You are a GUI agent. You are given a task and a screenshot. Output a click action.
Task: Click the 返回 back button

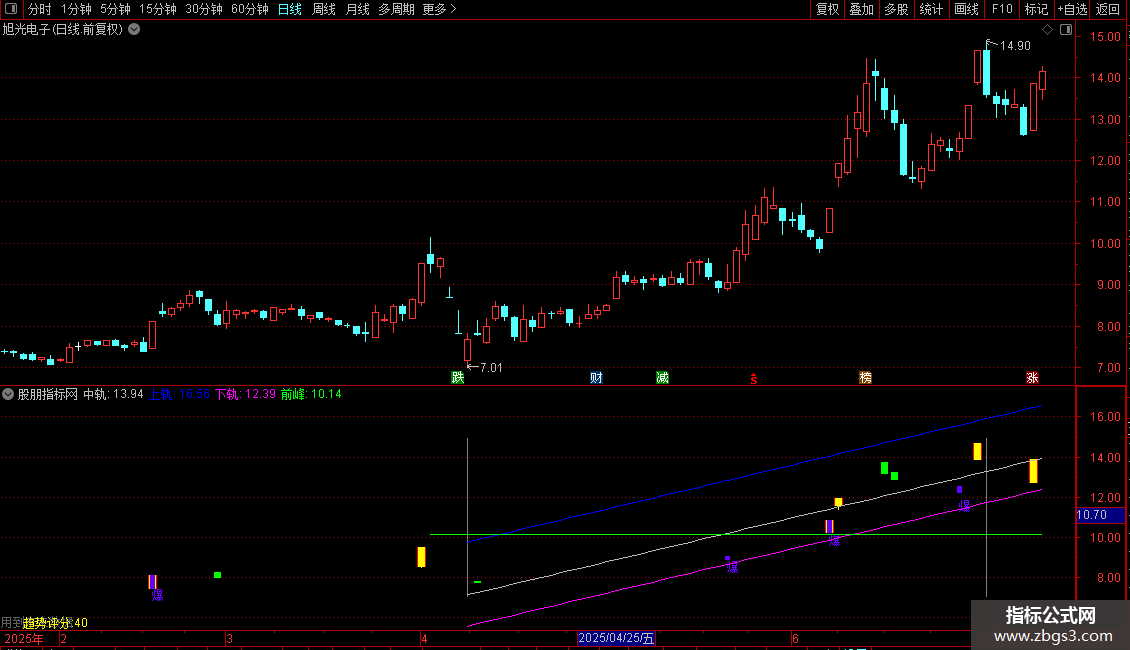(1108, 9)
